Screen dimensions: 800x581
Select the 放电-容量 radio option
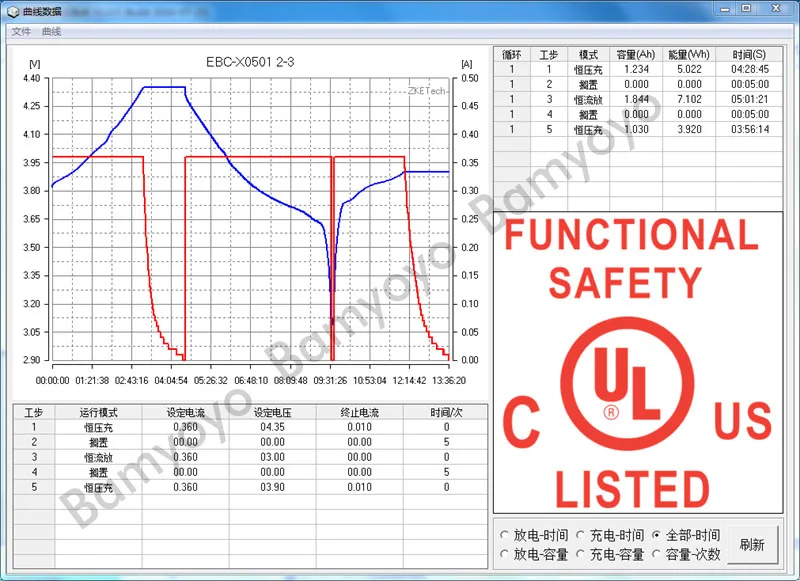pyautogui.click(x=534, y=554)
